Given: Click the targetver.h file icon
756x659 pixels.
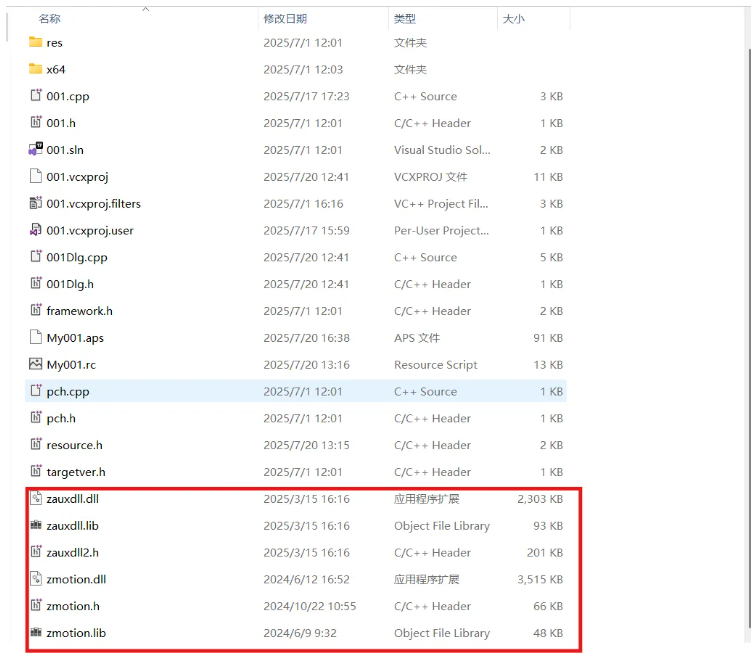Looking at the screenshot, I should click(36, 471).
